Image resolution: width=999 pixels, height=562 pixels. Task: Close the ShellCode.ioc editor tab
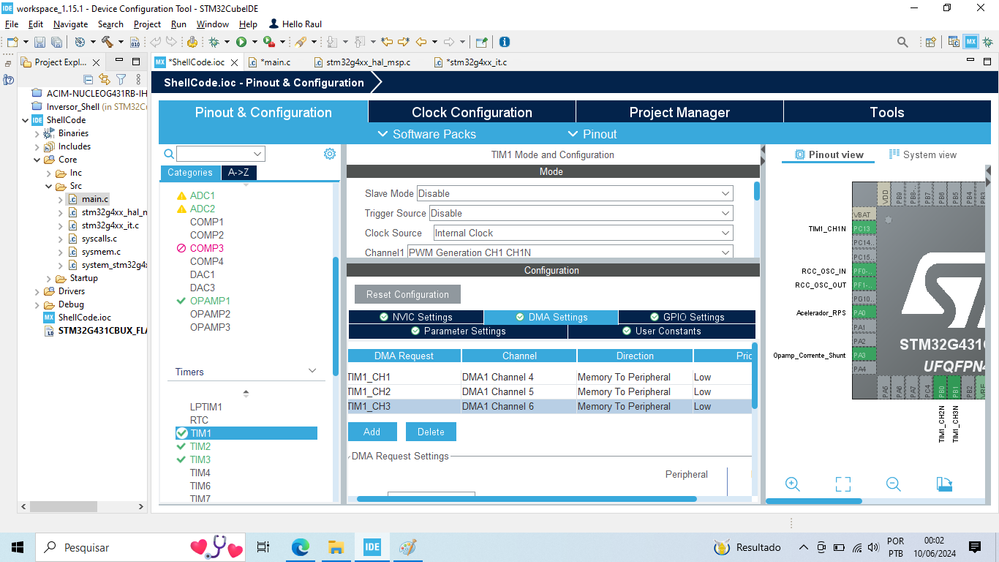point(234,62)
